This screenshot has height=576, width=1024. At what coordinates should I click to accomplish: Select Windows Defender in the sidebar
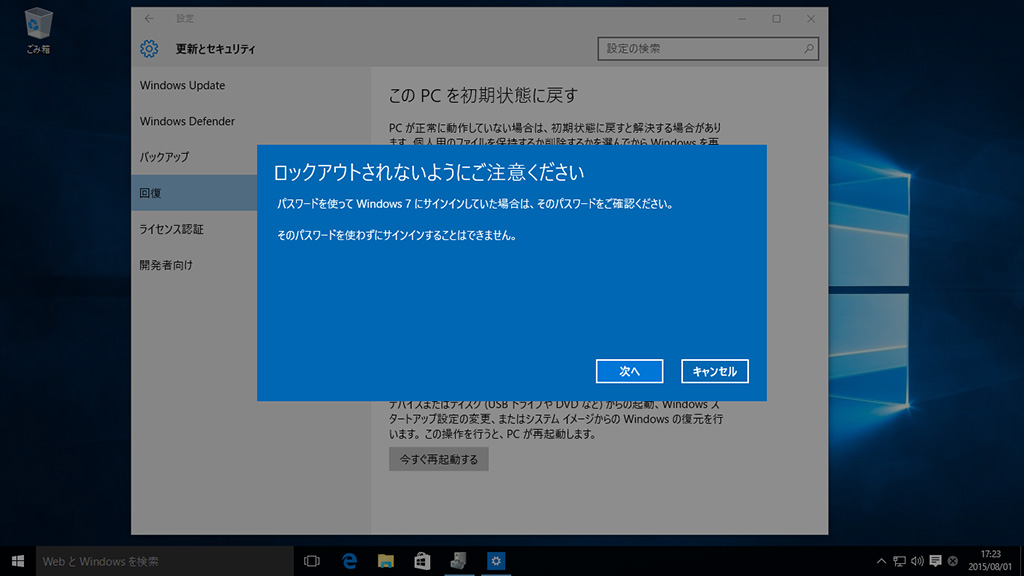point(187,122)
